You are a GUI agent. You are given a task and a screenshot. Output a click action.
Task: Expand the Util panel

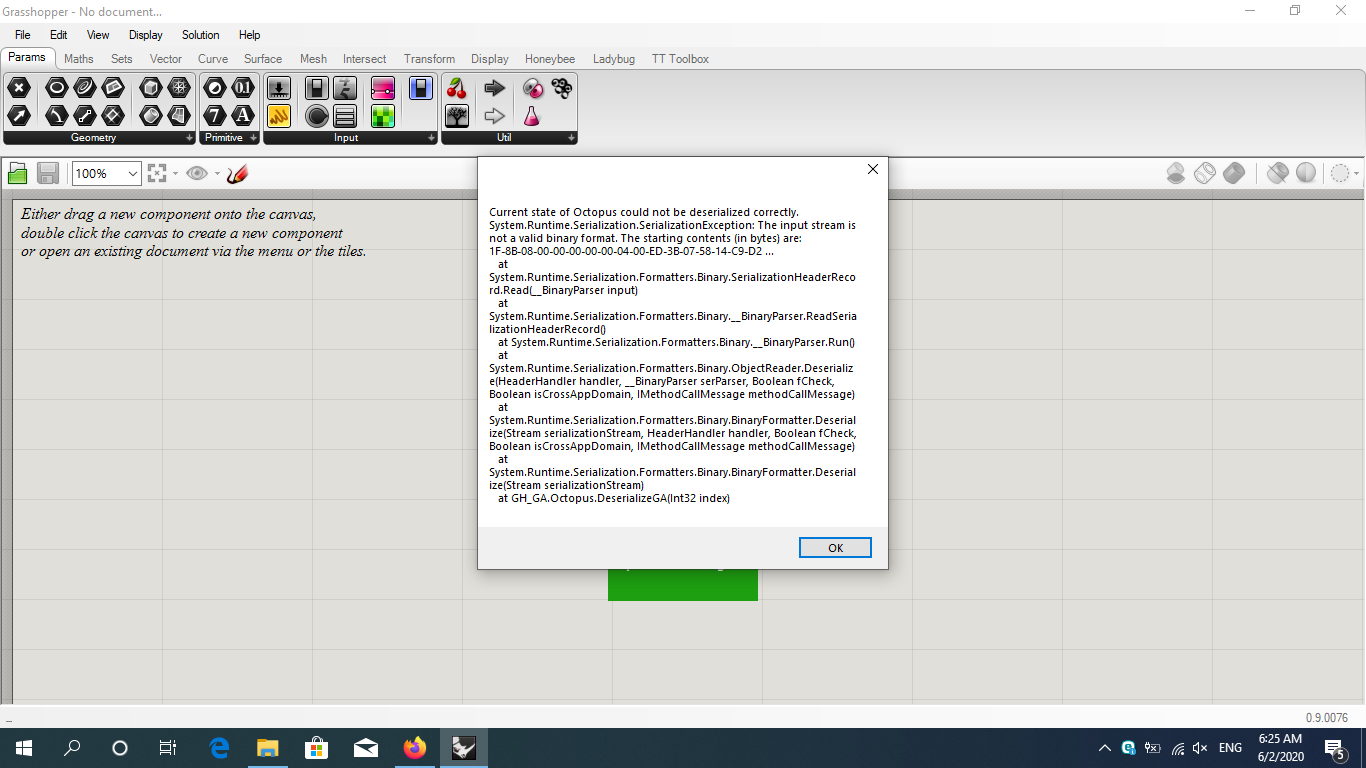571,138
